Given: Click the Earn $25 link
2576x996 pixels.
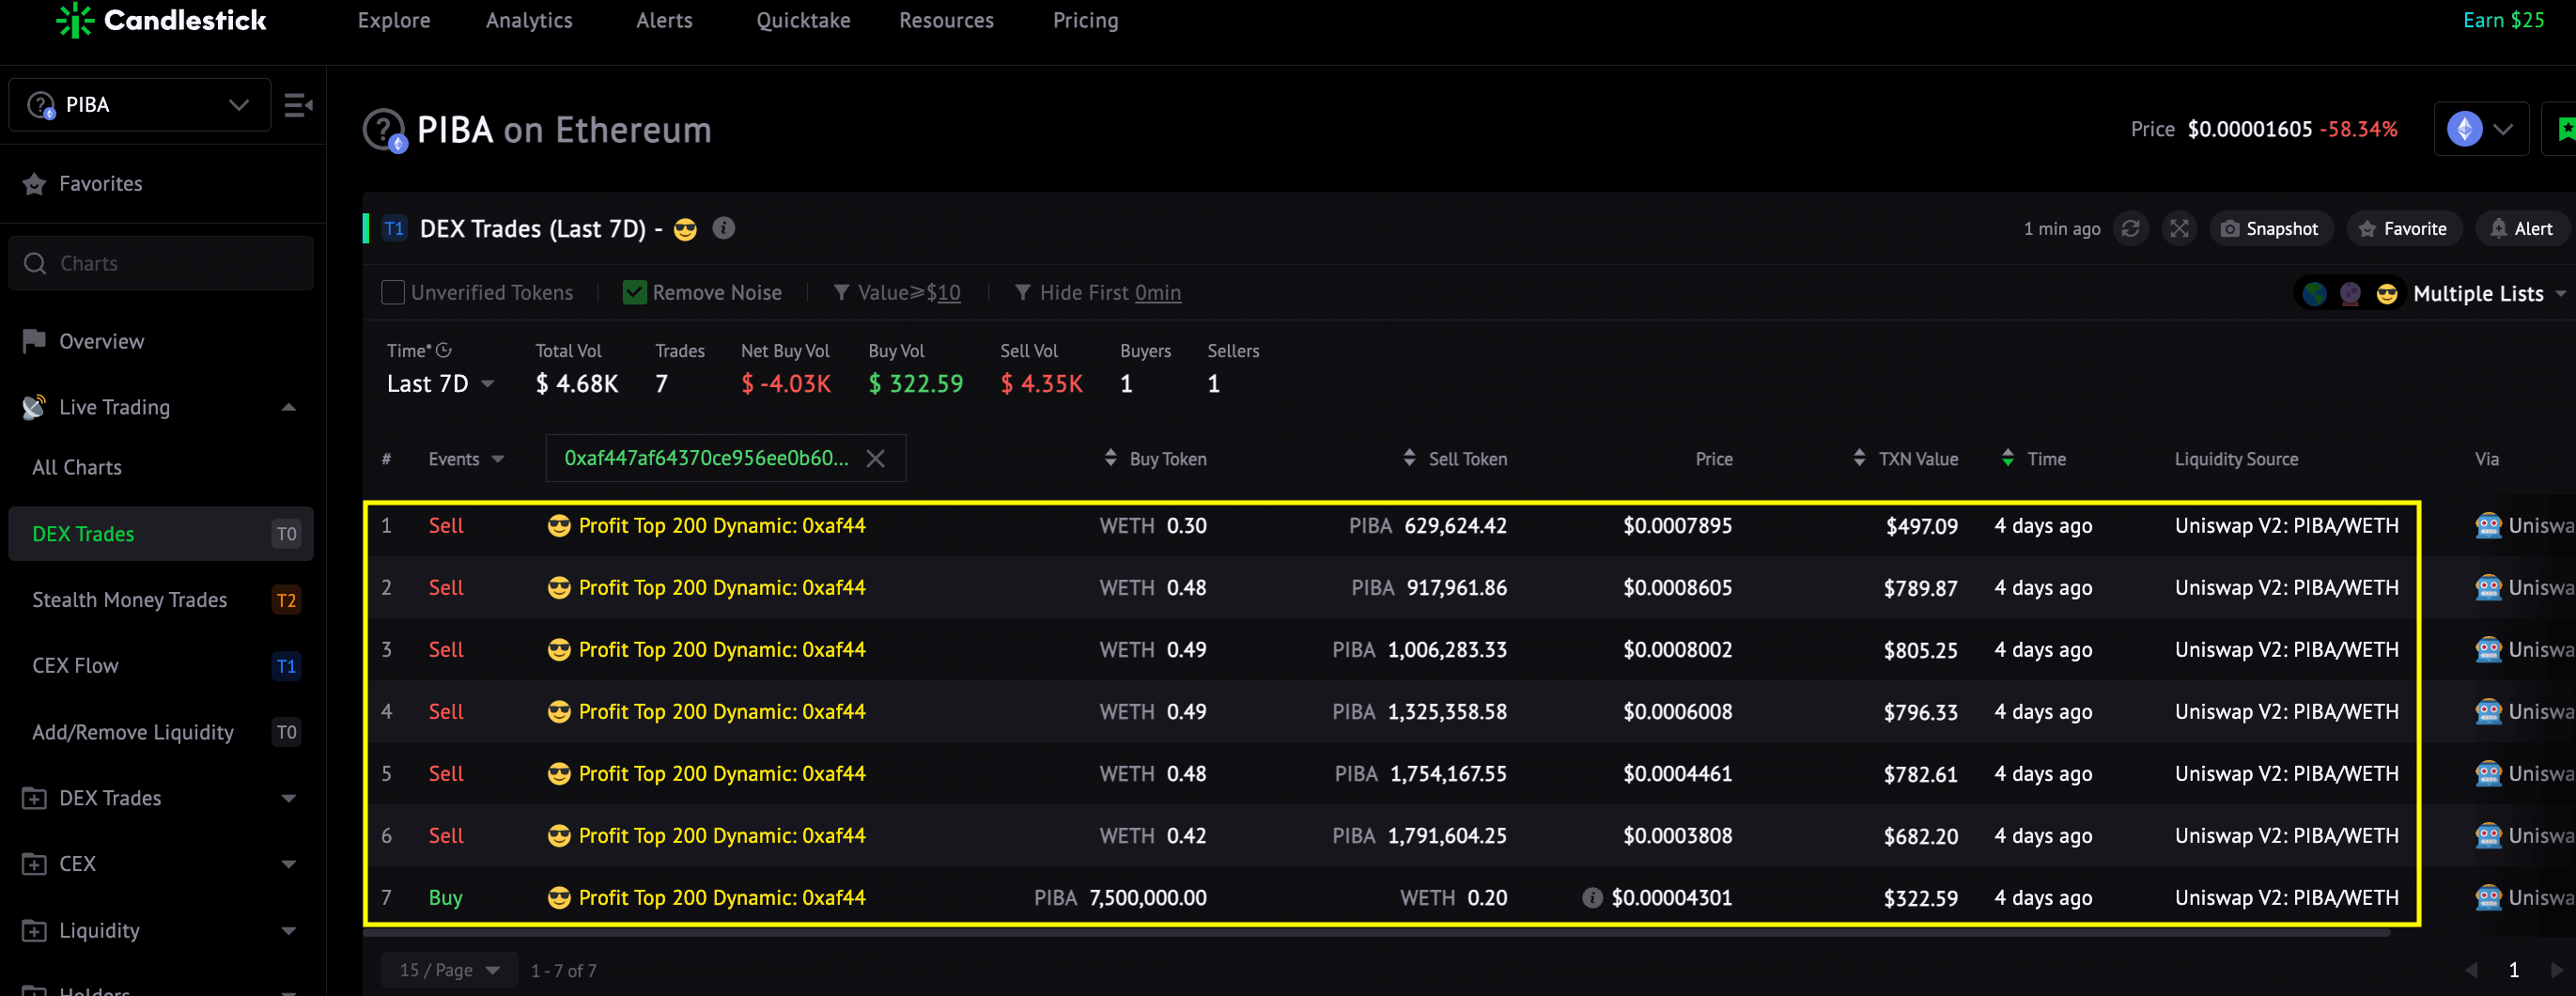Looking at the screenshot, I should click(2503, 20).
